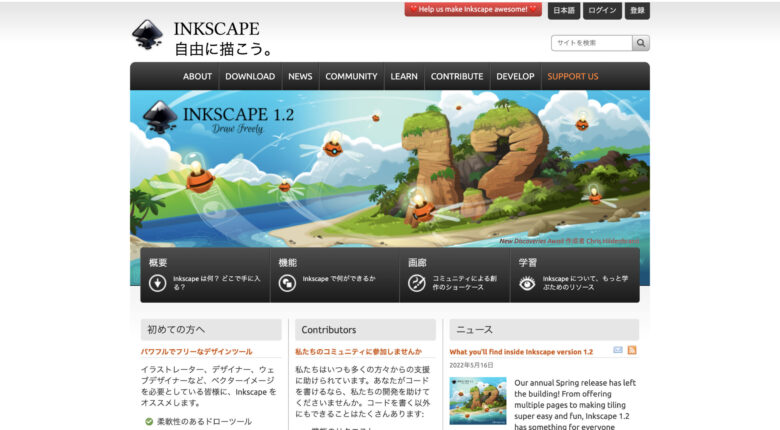Screen dimensions: 780x430
Task: Open 機能 features panel link
Action: point(334,275)
